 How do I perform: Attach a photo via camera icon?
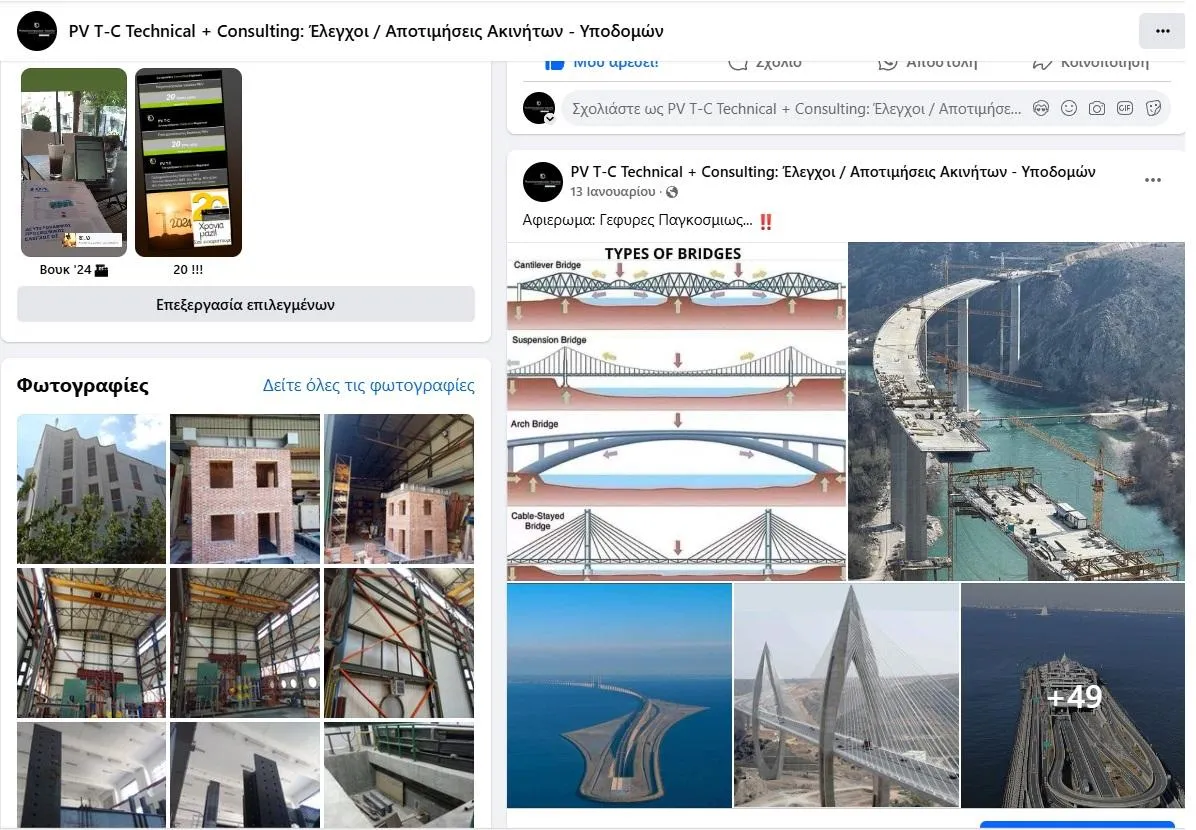click(x=1096, y=108)
